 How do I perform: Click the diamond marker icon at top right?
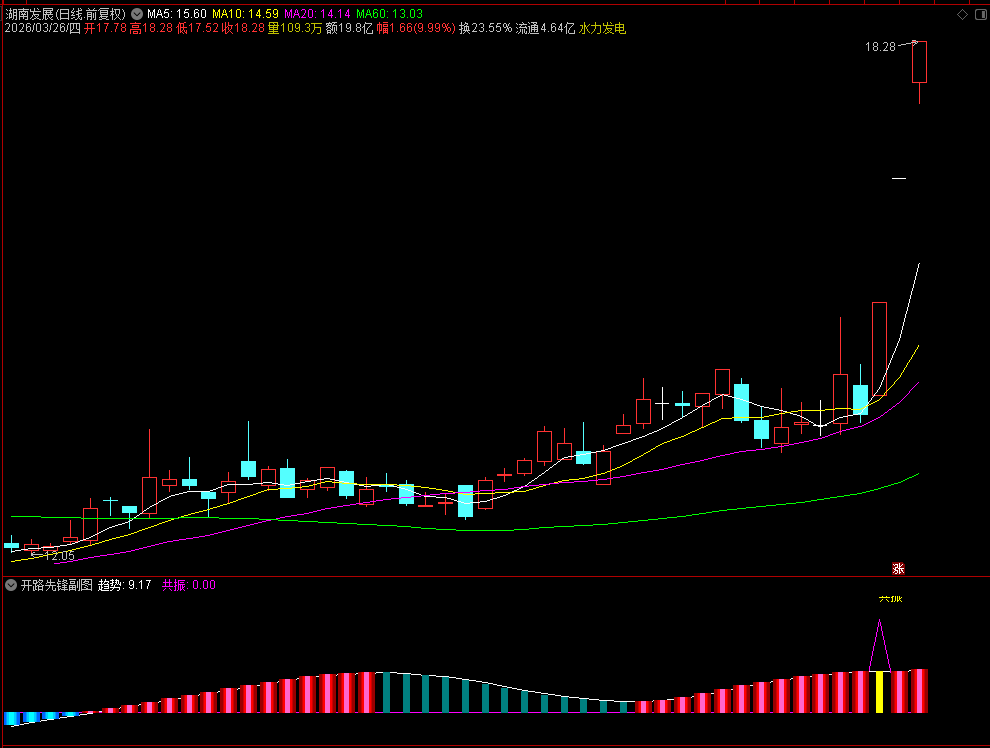point(962,15)
